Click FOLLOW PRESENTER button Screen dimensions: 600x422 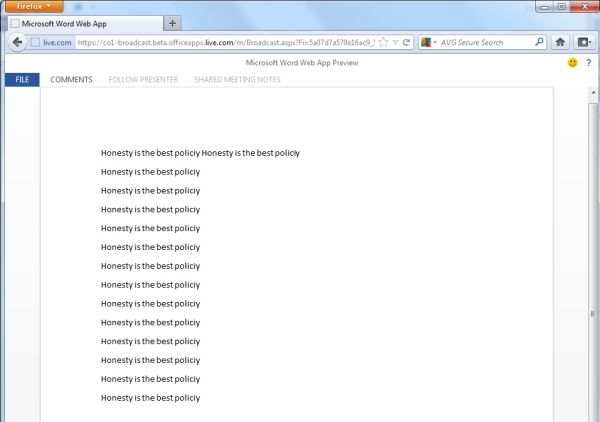[x=143, y=80]
